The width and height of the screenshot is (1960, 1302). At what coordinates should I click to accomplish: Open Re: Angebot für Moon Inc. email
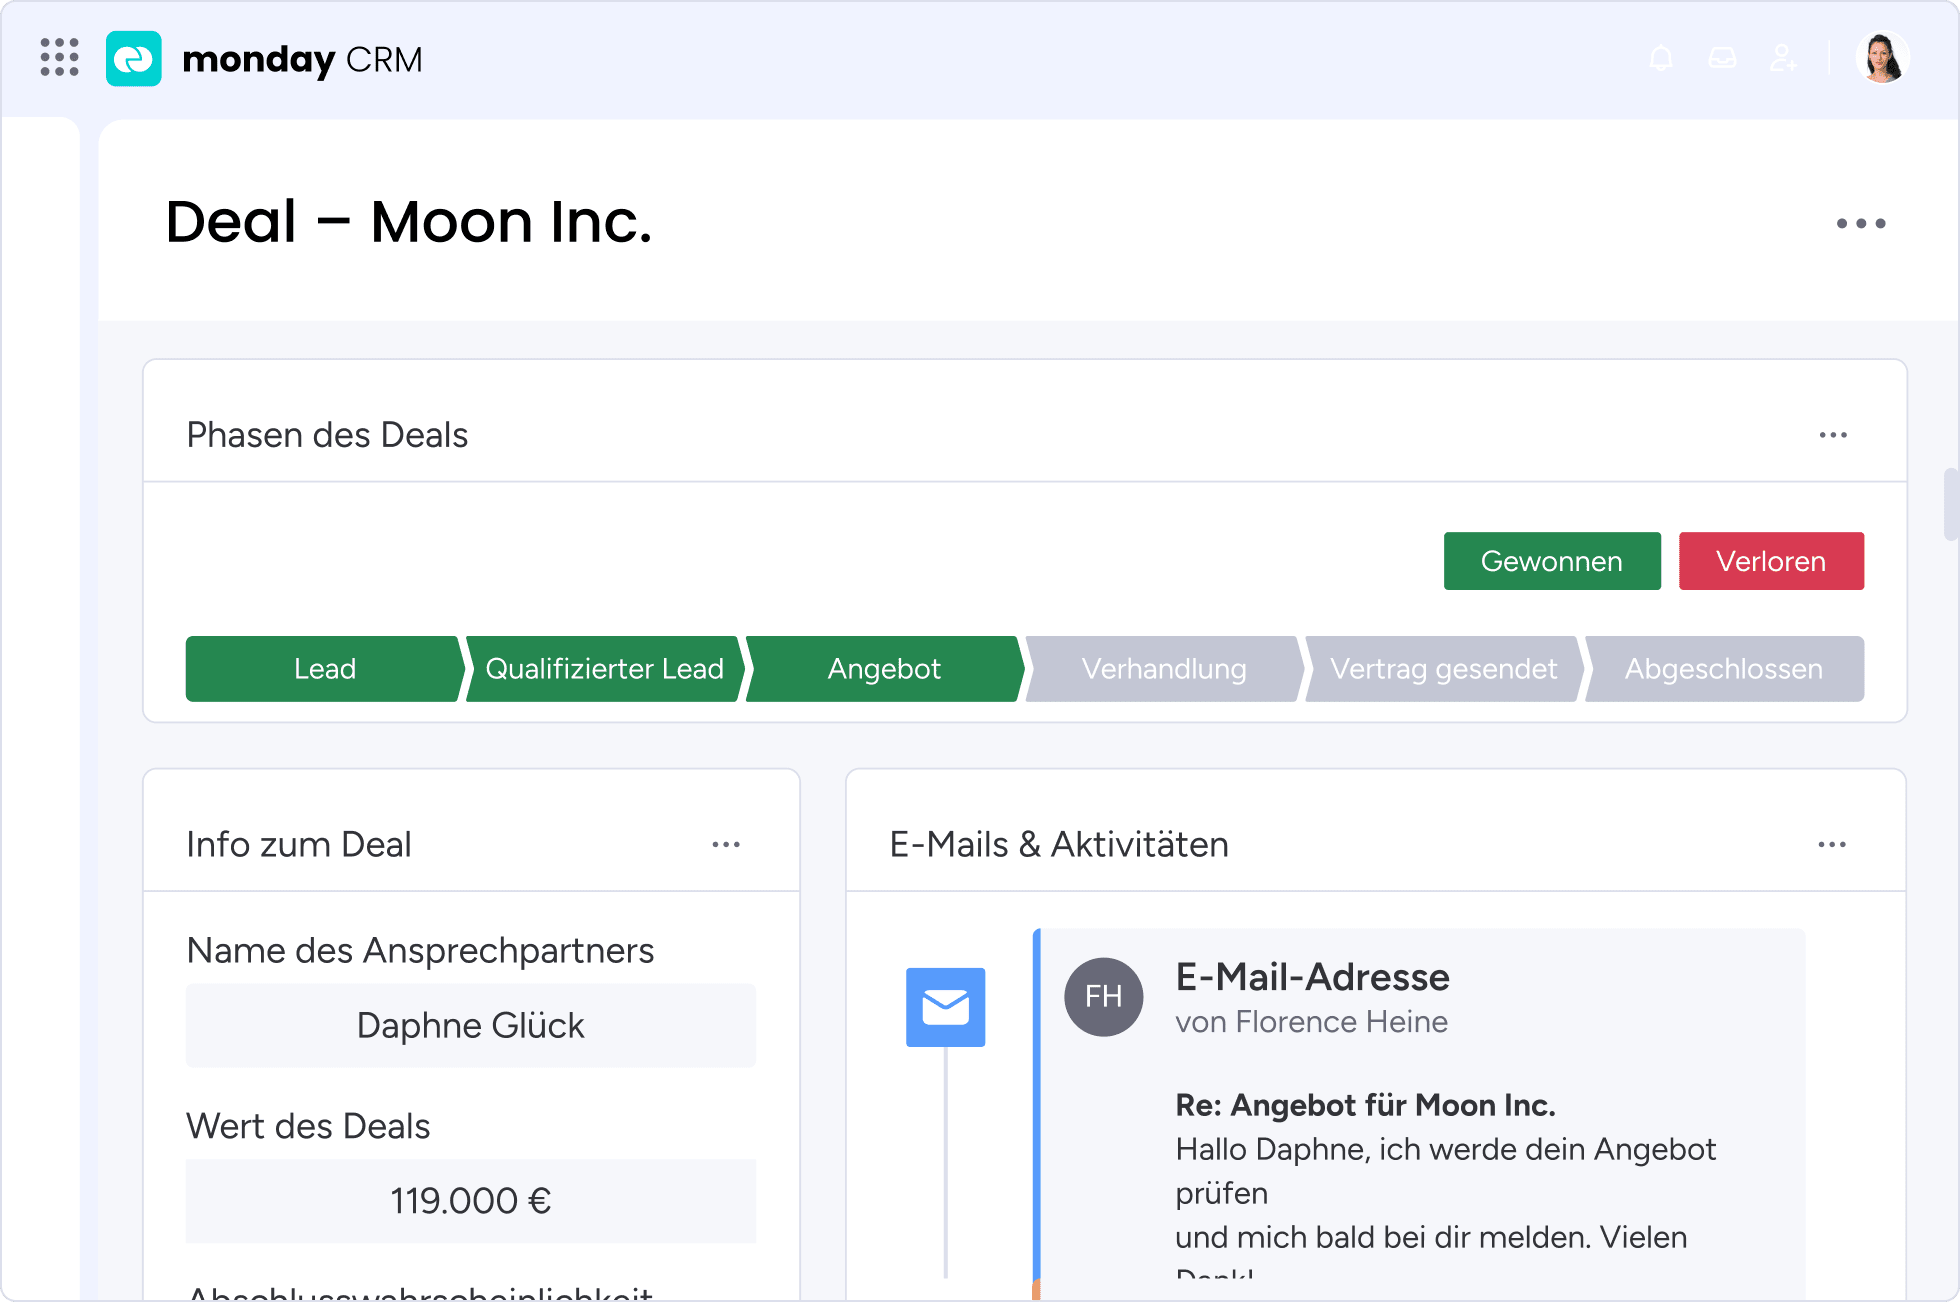coord(1365,1105)
